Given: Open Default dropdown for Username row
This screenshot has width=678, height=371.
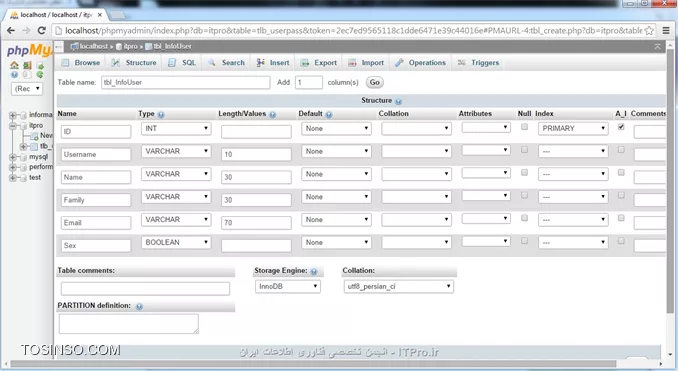Looking at the screenshot, I should 336,151.
